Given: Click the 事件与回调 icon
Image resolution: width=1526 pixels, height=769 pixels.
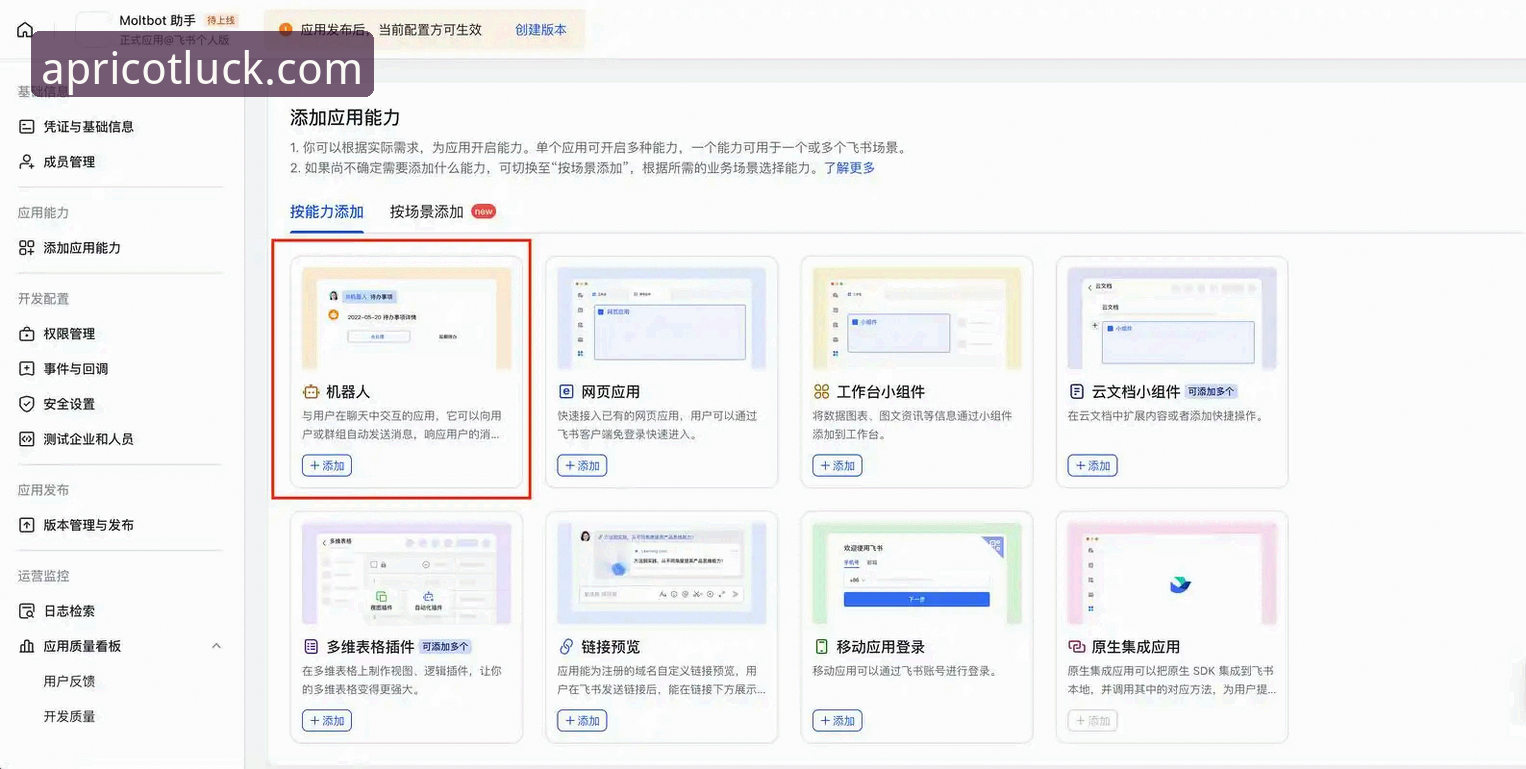Looking at the screenshot, I should click(x=27, y=369).
